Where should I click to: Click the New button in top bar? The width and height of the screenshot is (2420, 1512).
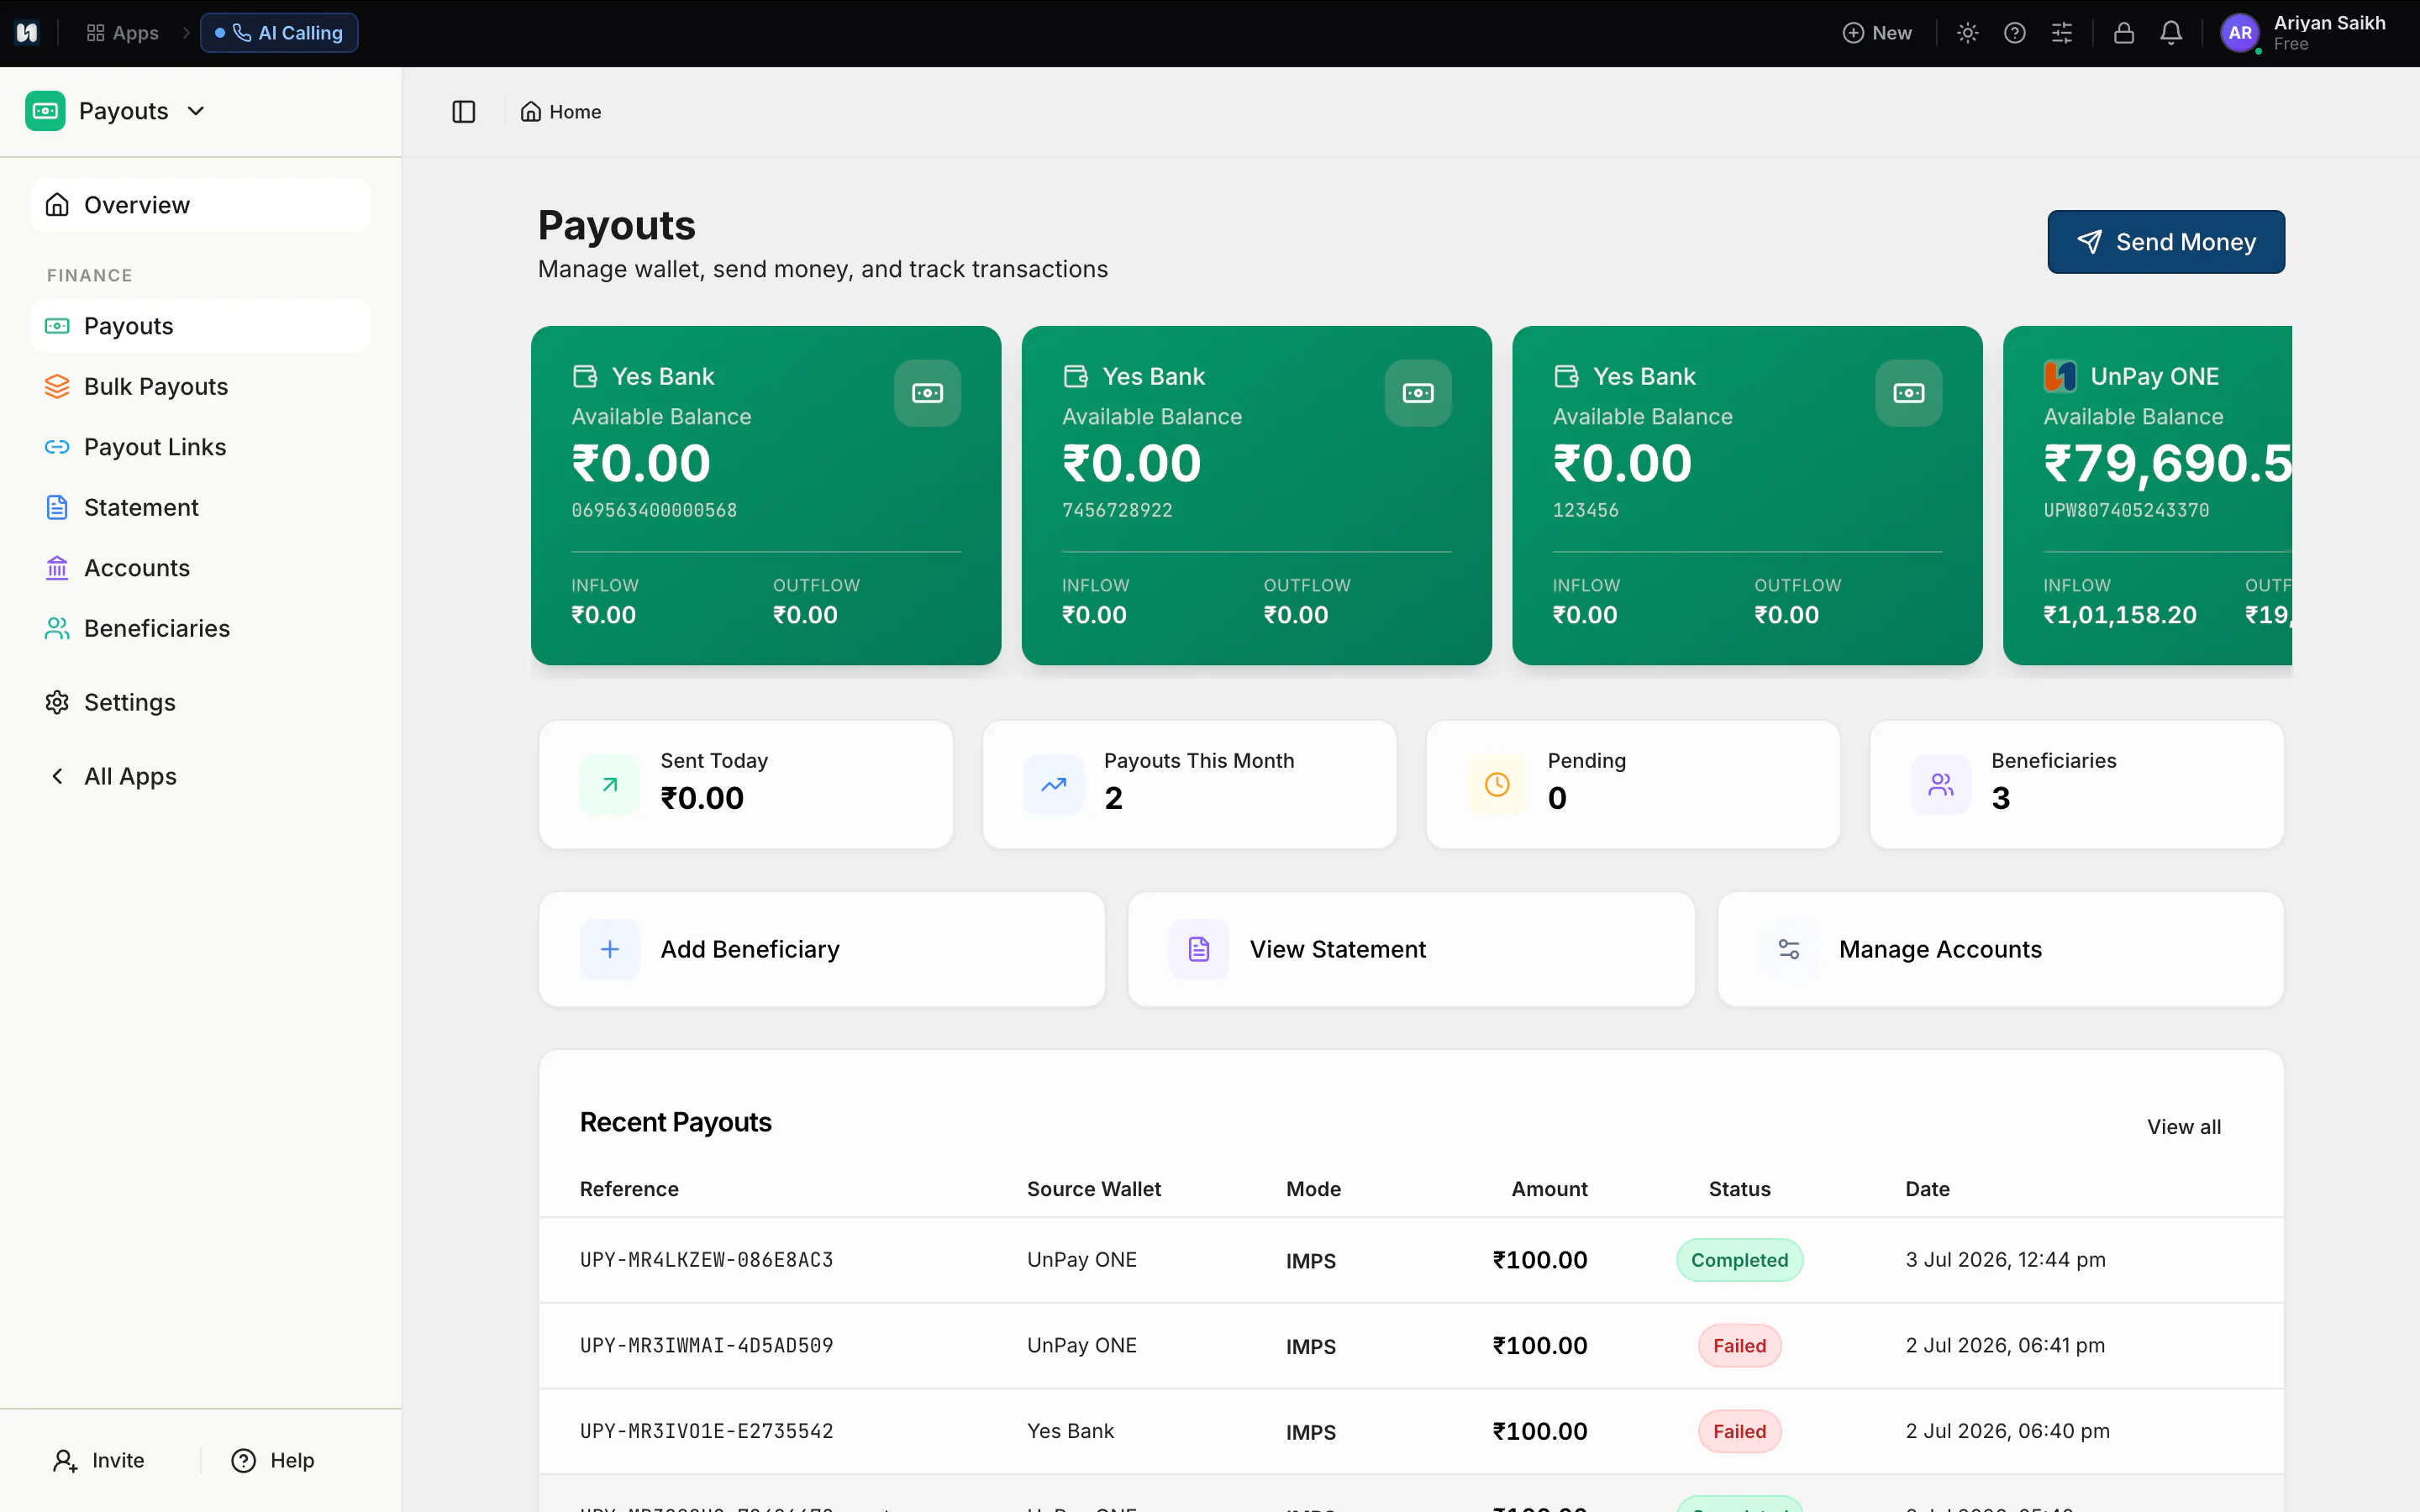coord(1877,33)
